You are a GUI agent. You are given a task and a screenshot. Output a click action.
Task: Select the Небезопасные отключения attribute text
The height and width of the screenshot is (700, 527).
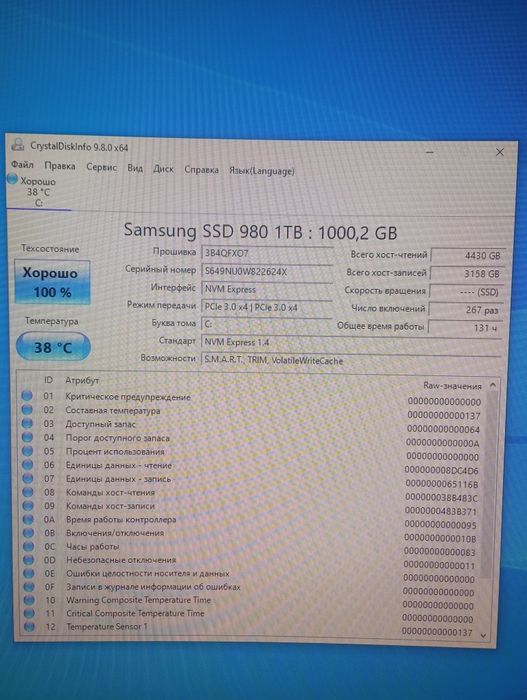[x=121, y=560]
